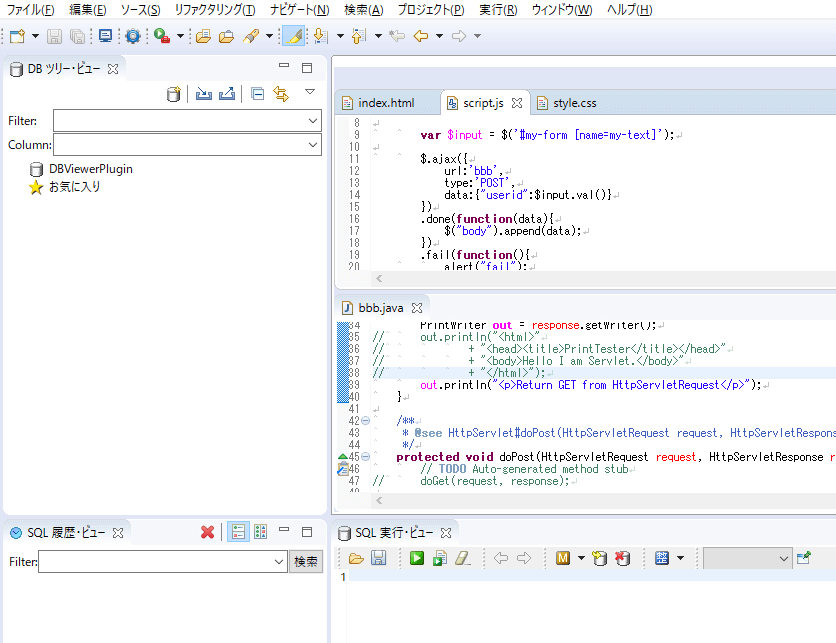Open the ヘルプ(H) menu
Viewport: 836px width, 643px height.
[630, 10]
